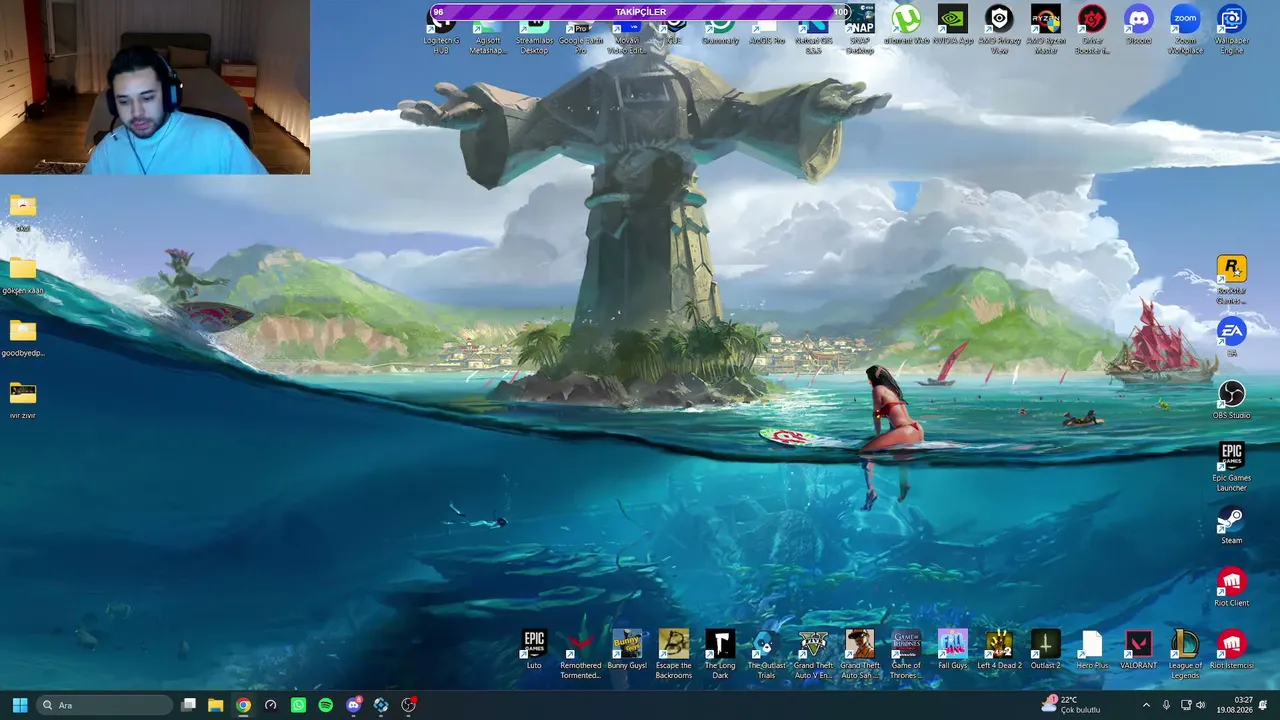
Task: Select the Rockstar Games Launcher icon
Action: 1231,280
